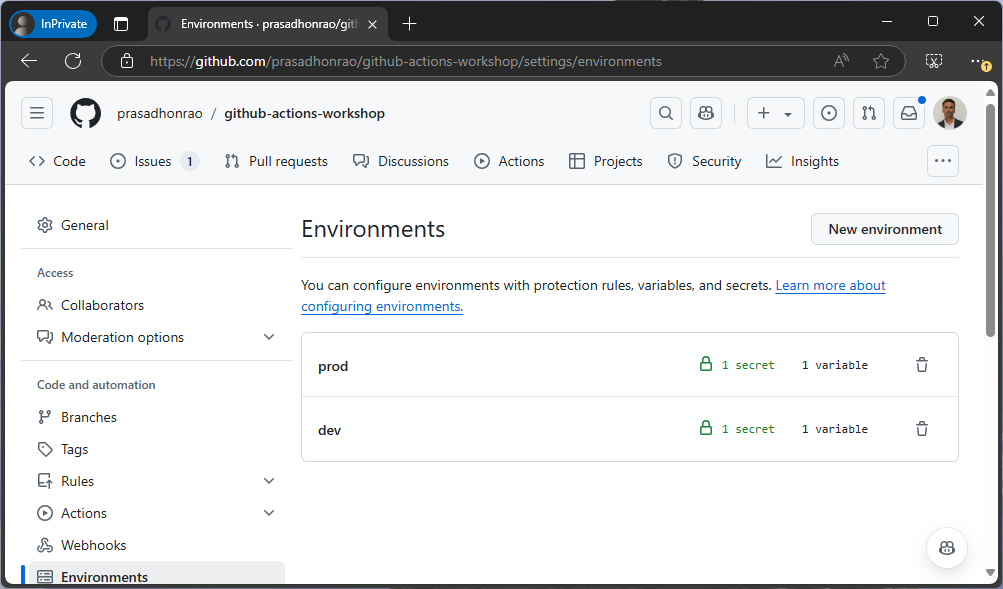The image size is (1003, 589).
Task: Open the GitHub search icon
Action: (x=665, y=112)
